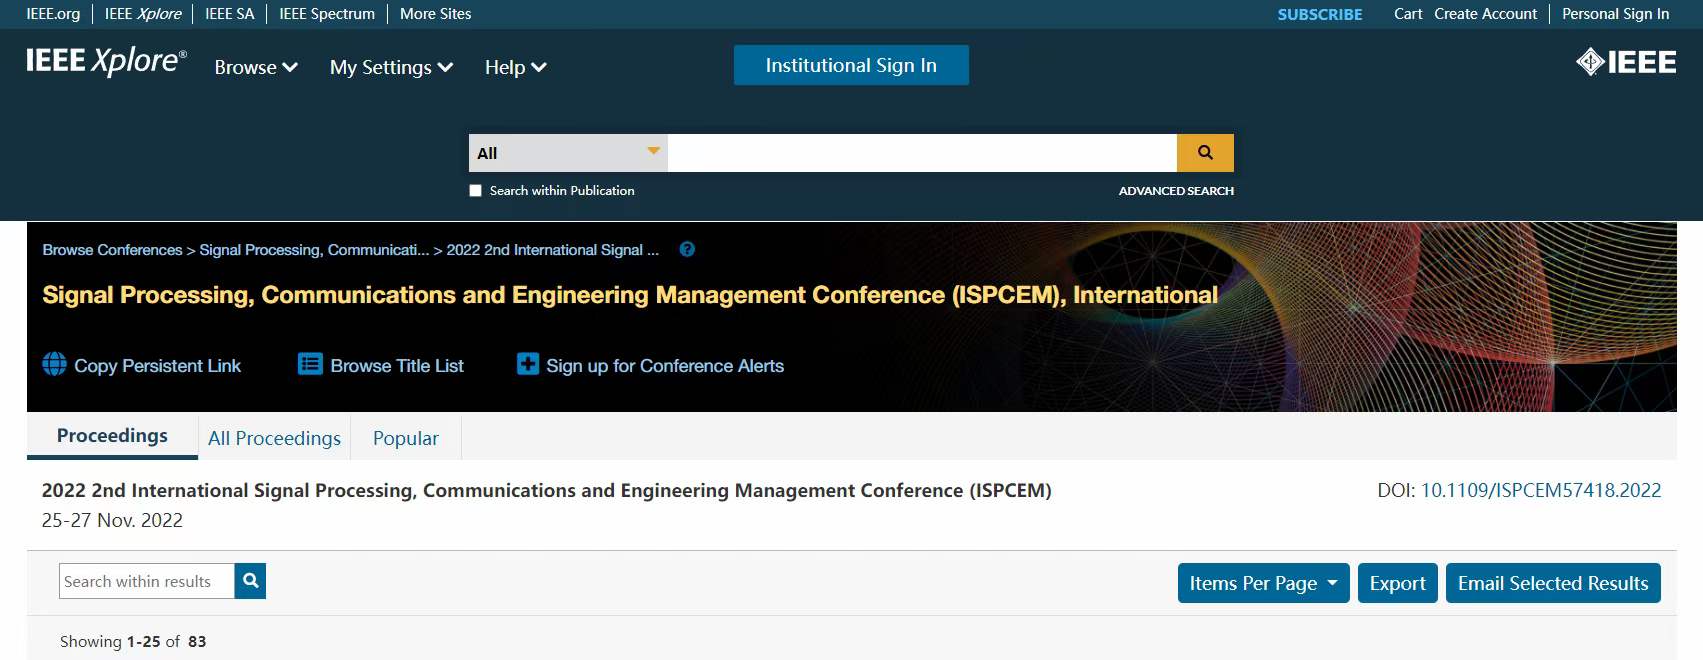
Task: Open the My Settings dropdown
Action: [391, 67]
